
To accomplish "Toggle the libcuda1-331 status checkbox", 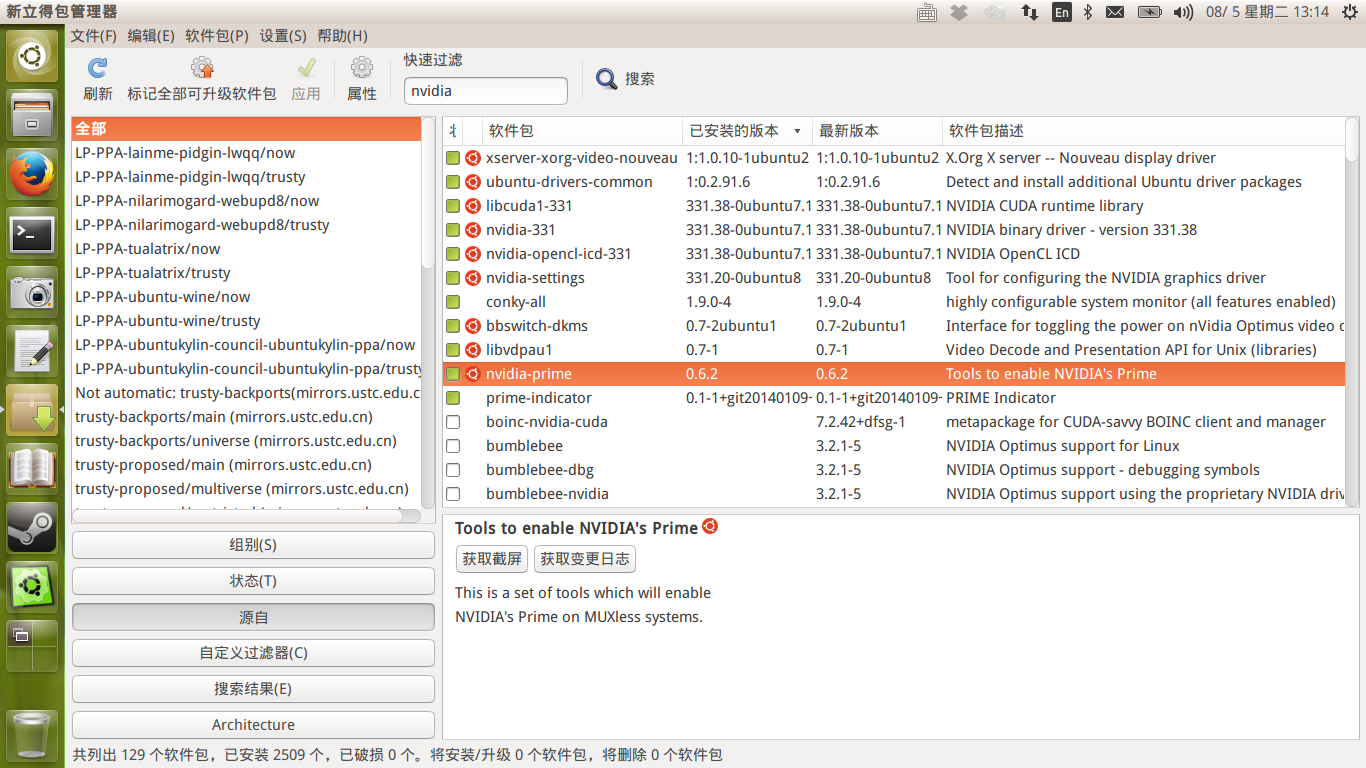I will [x=453, y=206].
